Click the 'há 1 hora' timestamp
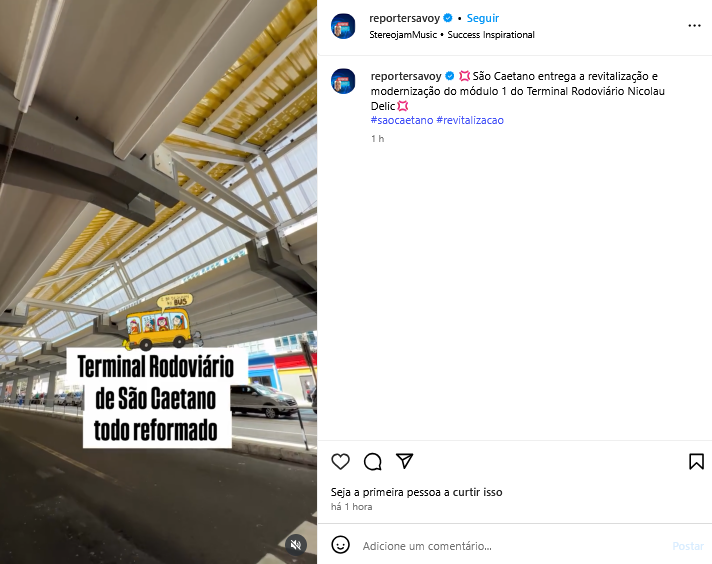 351,507
